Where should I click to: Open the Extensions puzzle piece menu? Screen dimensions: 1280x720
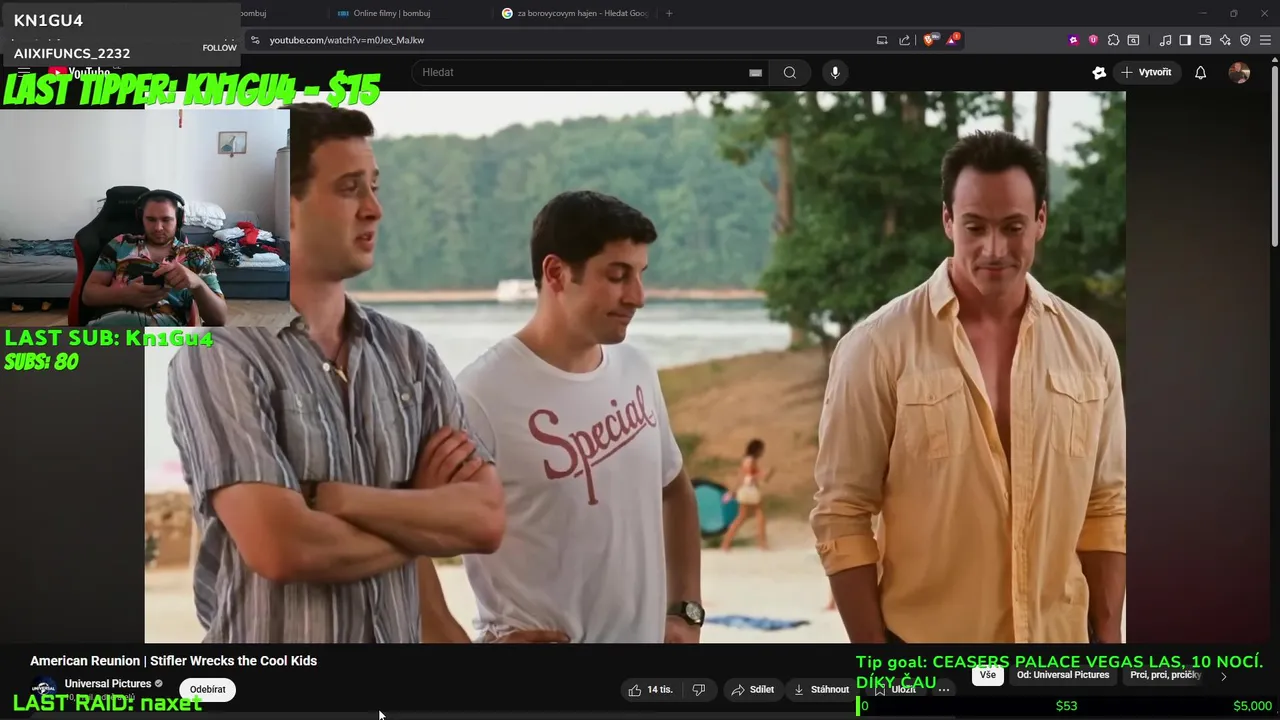click(x=1113, y=40)
